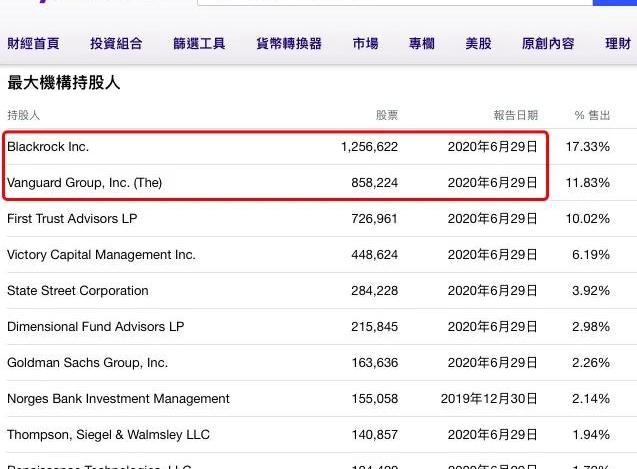Click the 報告日期 column header
637x469 pixels.
516,115
